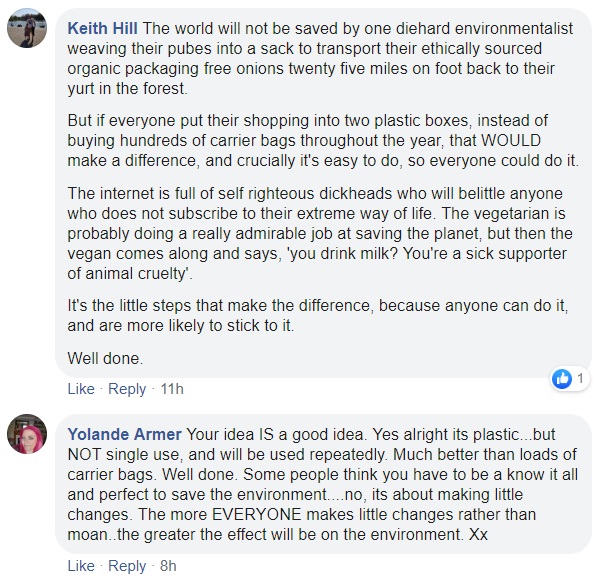Click the paragraph starting 'The world will not'
This screenshot has height=578, width=602.
320,59
